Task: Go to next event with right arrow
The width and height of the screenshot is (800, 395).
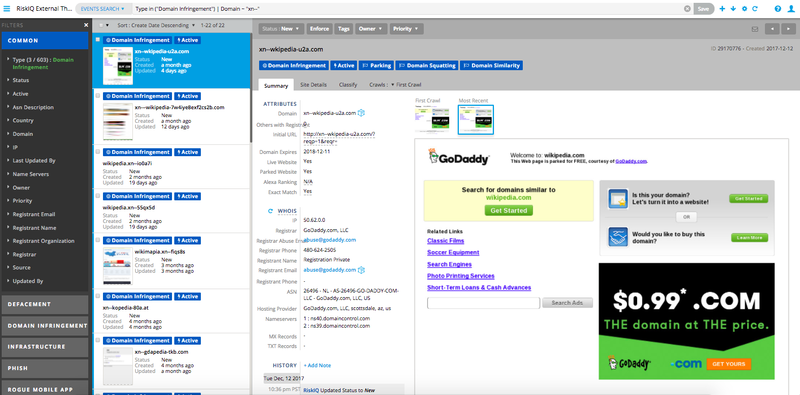Action: (788, 29)
